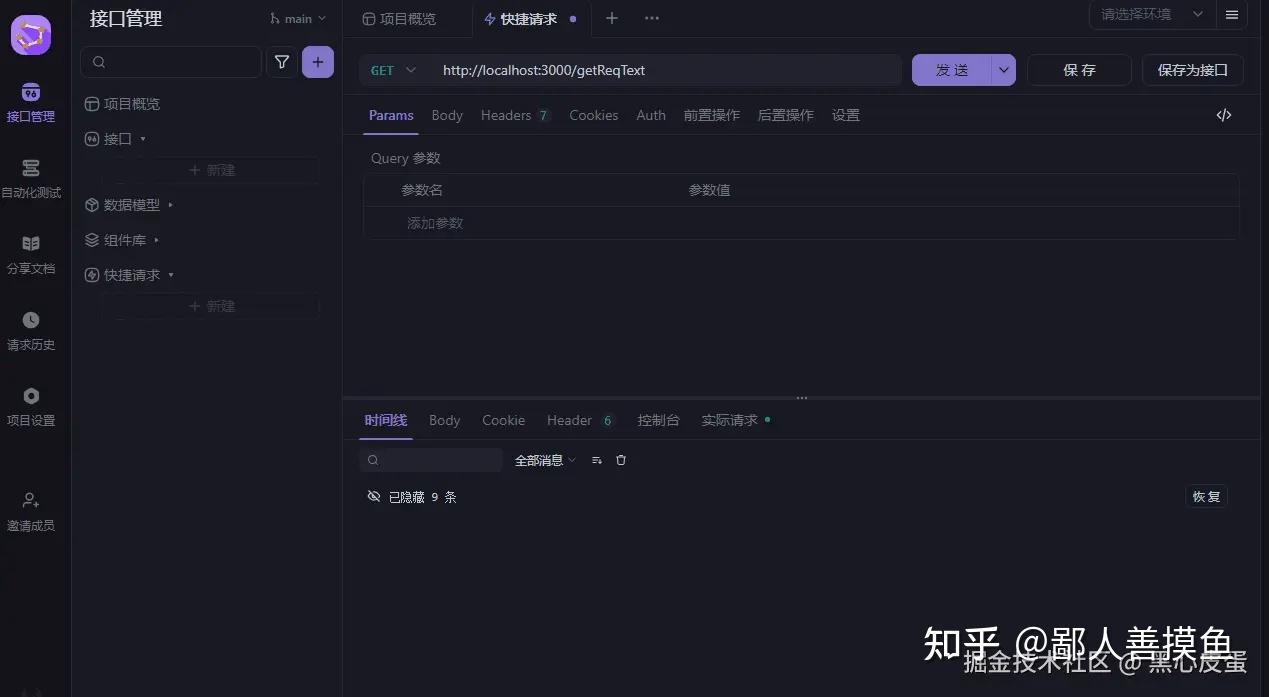Click the 发送 send button

point(952,70)
